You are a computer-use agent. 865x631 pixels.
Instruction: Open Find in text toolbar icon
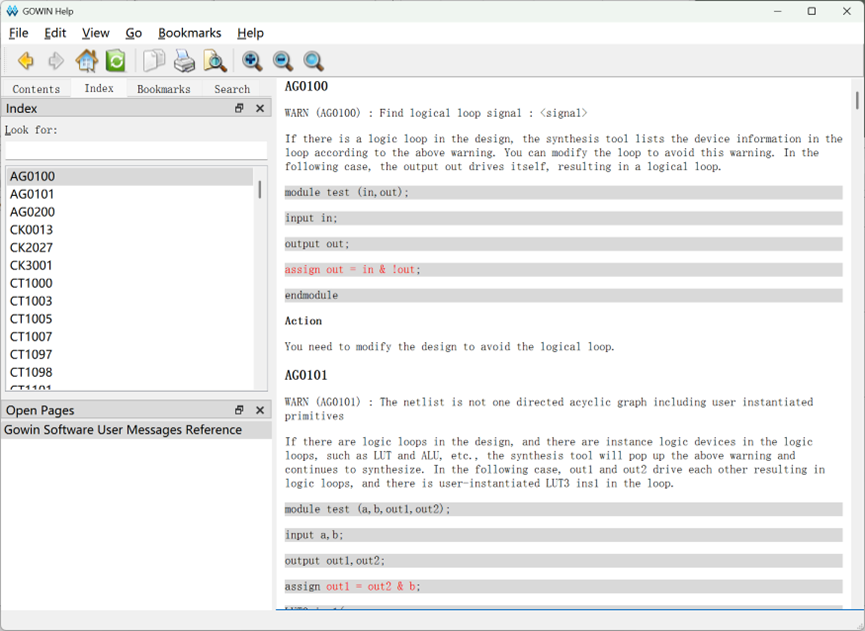(215, 61)
